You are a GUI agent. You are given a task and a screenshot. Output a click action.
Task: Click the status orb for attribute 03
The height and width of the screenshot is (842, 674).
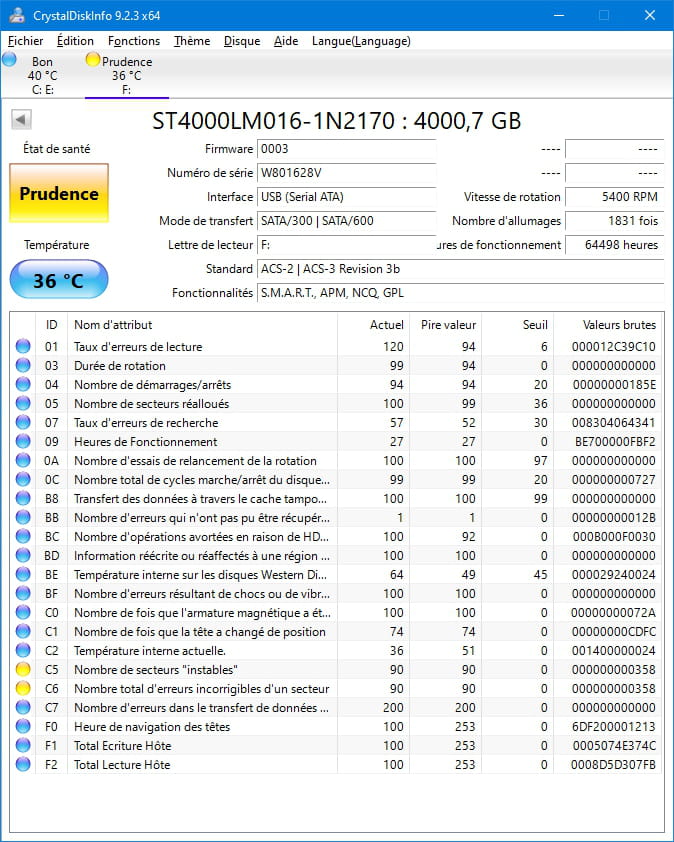pos(23,366)
